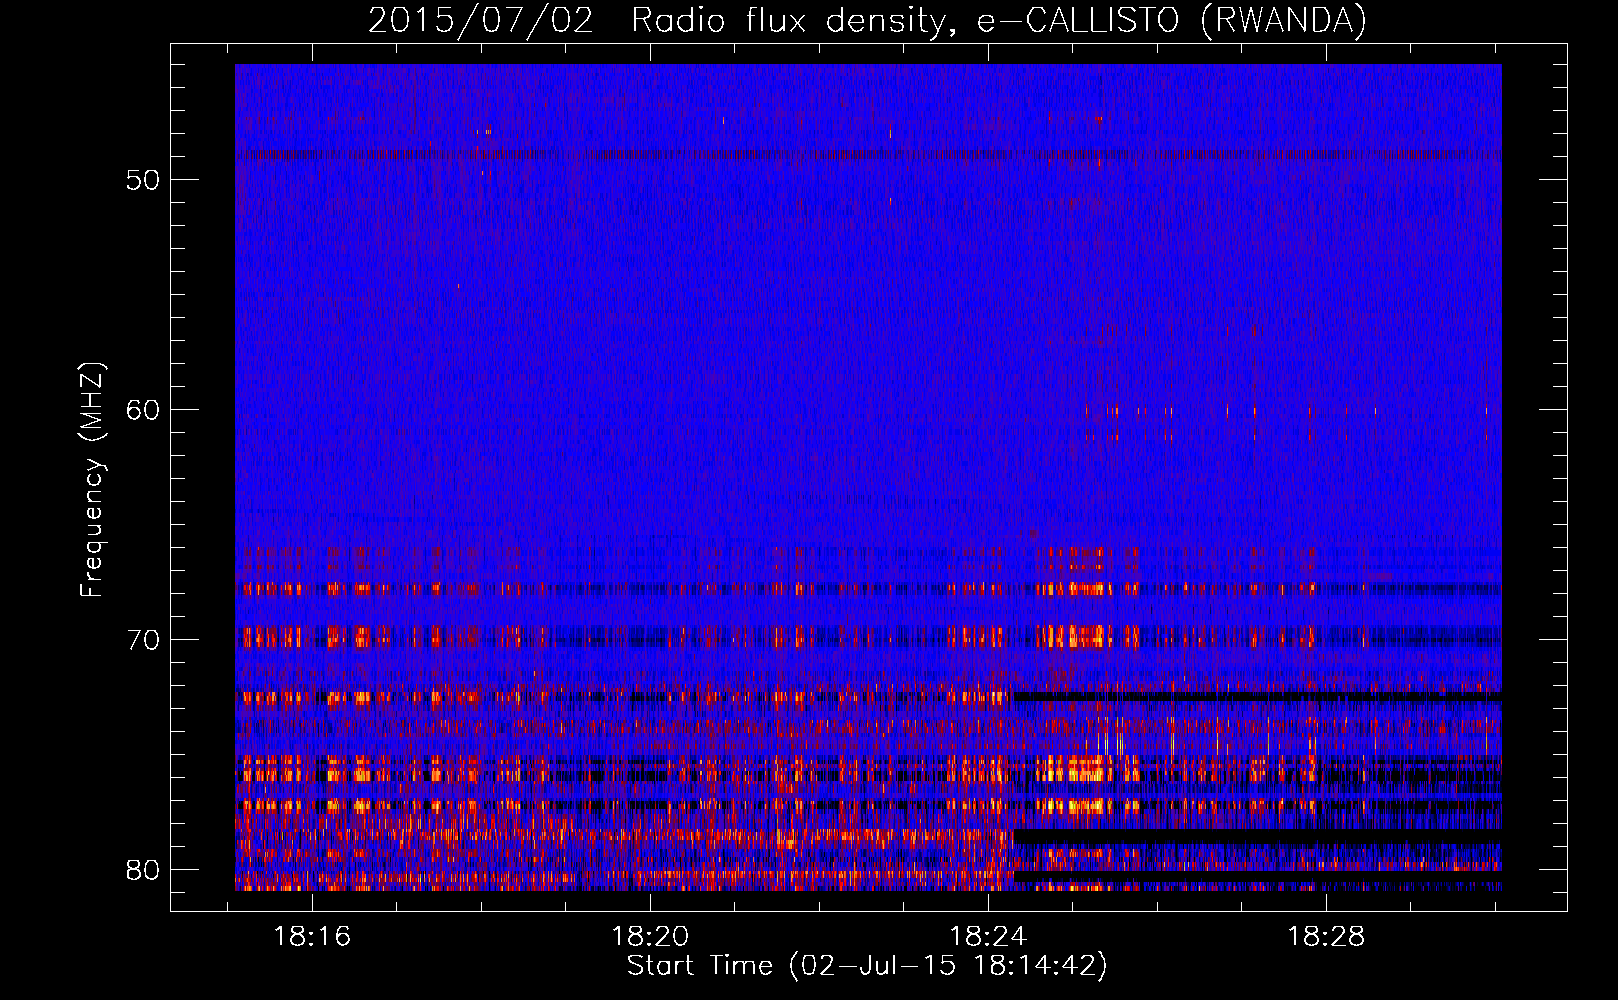Pick the 18:24 time tick label

pyautogui.click(x=988, y=937)
